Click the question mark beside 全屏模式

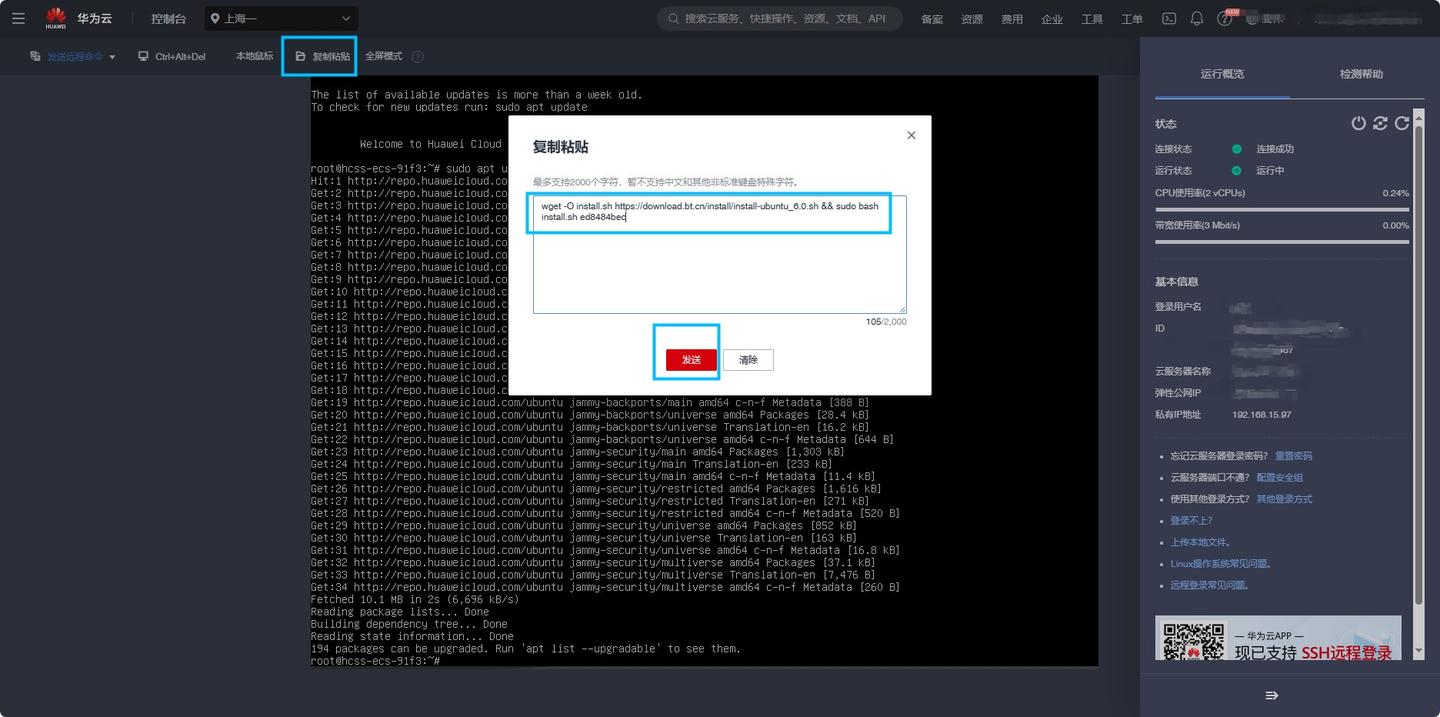(417, 57)
